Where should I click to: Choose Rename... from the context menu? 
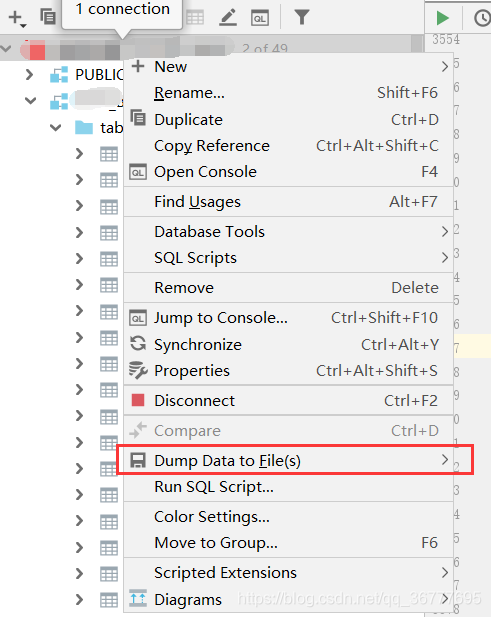[x=289, y=93]
